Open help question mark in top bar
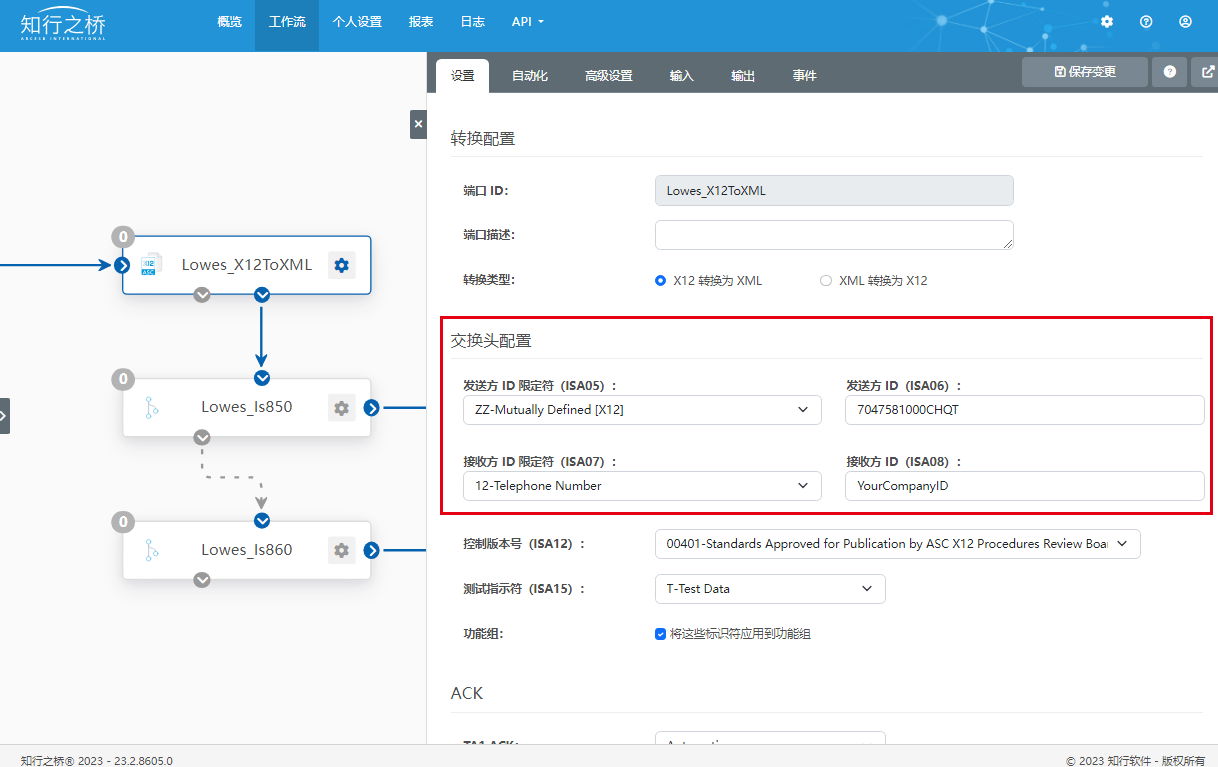The height and width of the screenshot is (767, 1218). point(1146,21)
